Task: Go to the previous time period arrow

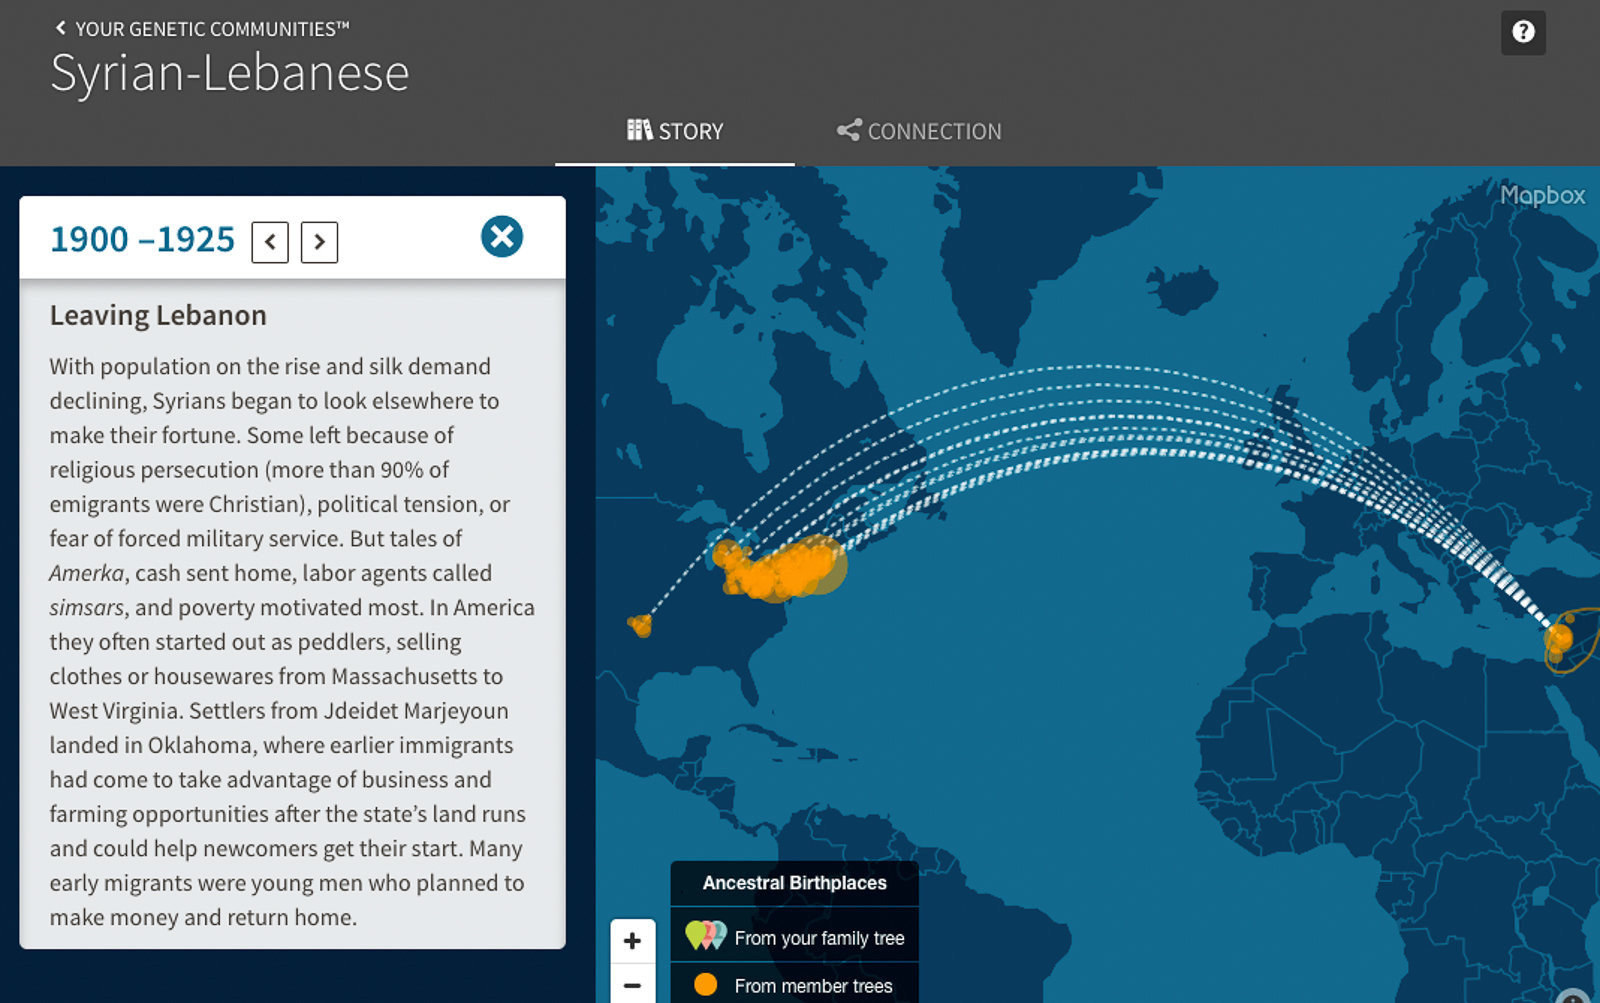Action: [270, 242]
